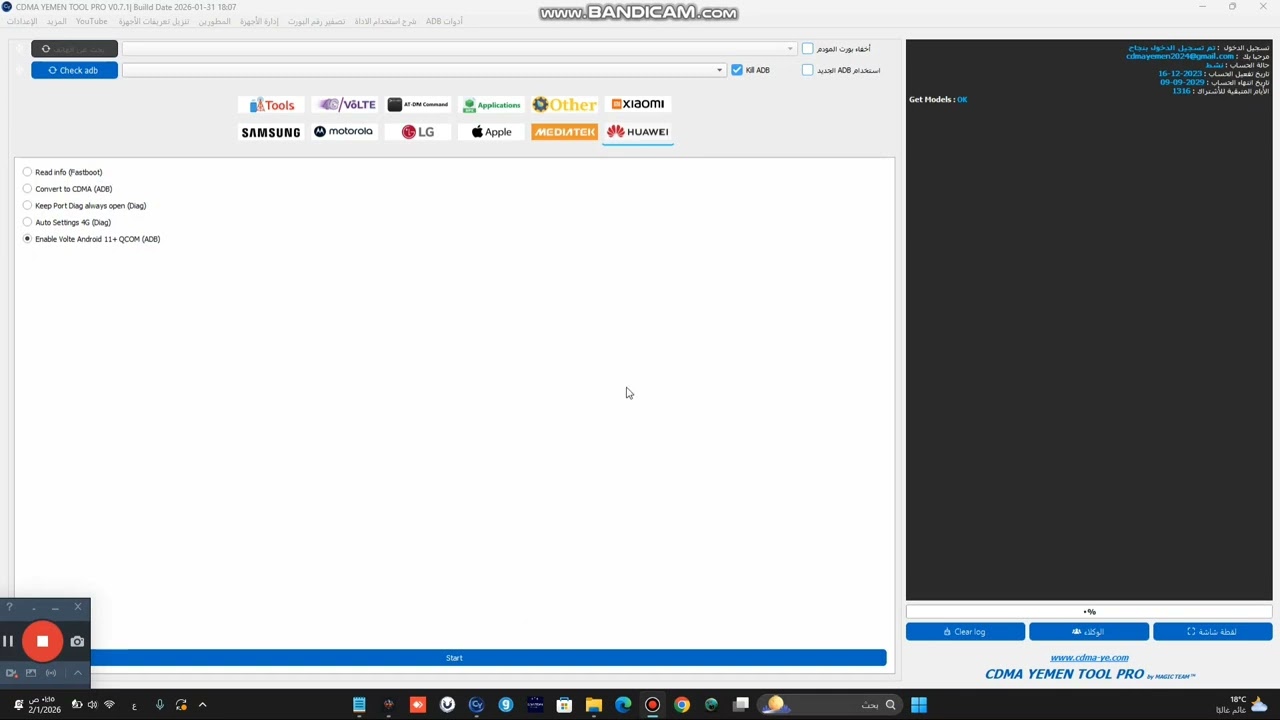1280x720 pixels.
Task: Open the volume tray icon
Action: 92,705
